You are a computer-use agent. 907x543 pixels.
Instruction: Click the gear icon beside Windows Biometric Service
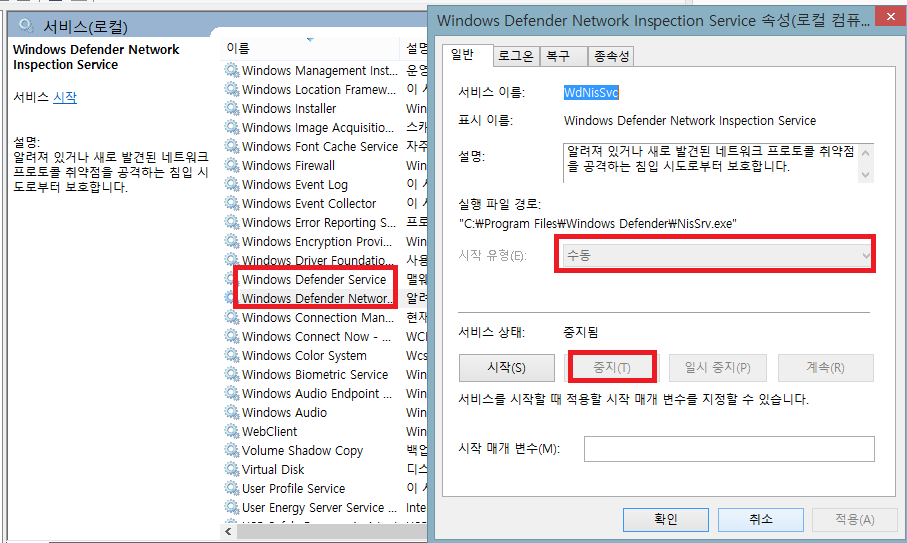(232, 374)
